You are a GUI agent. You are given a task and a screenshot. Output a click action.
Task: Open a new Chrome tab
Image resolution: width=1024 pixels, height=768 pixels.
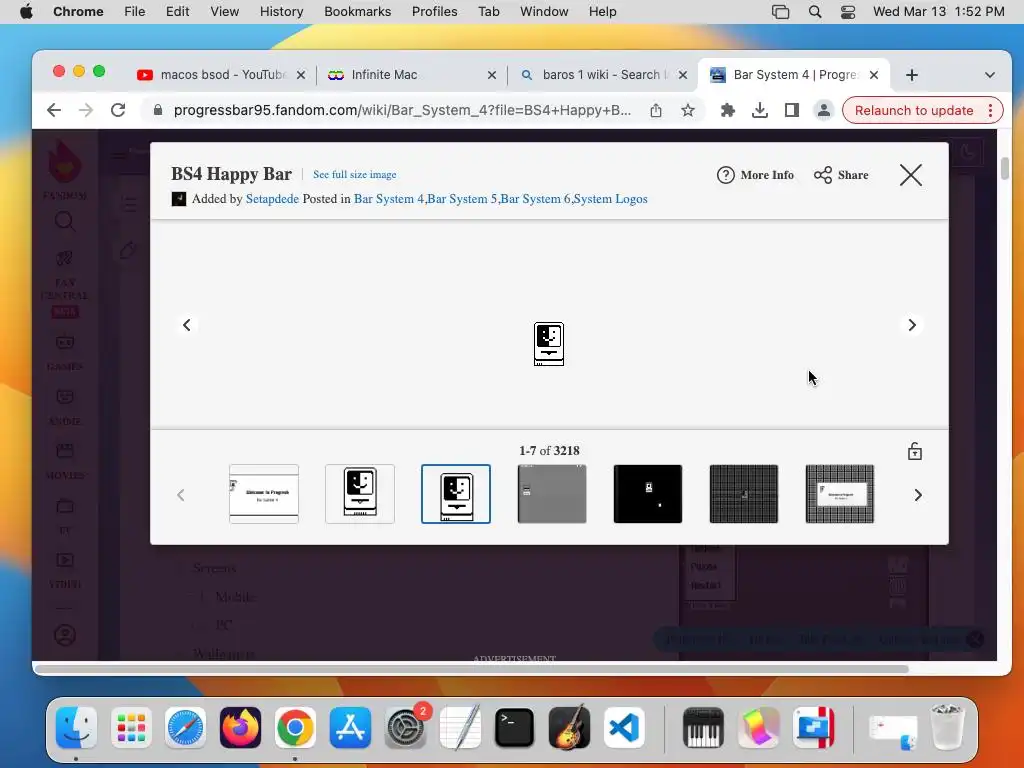[x=912, y=75]
